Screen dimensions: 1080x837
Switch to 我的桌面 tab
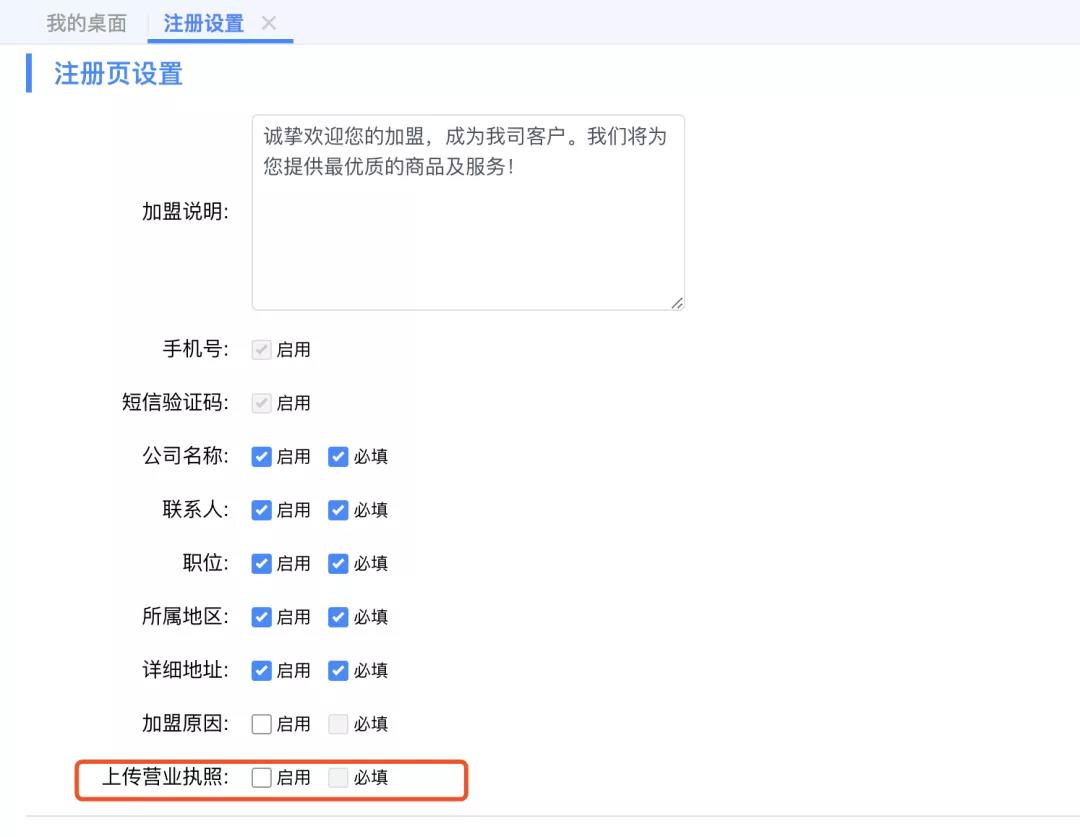[89, 23]
